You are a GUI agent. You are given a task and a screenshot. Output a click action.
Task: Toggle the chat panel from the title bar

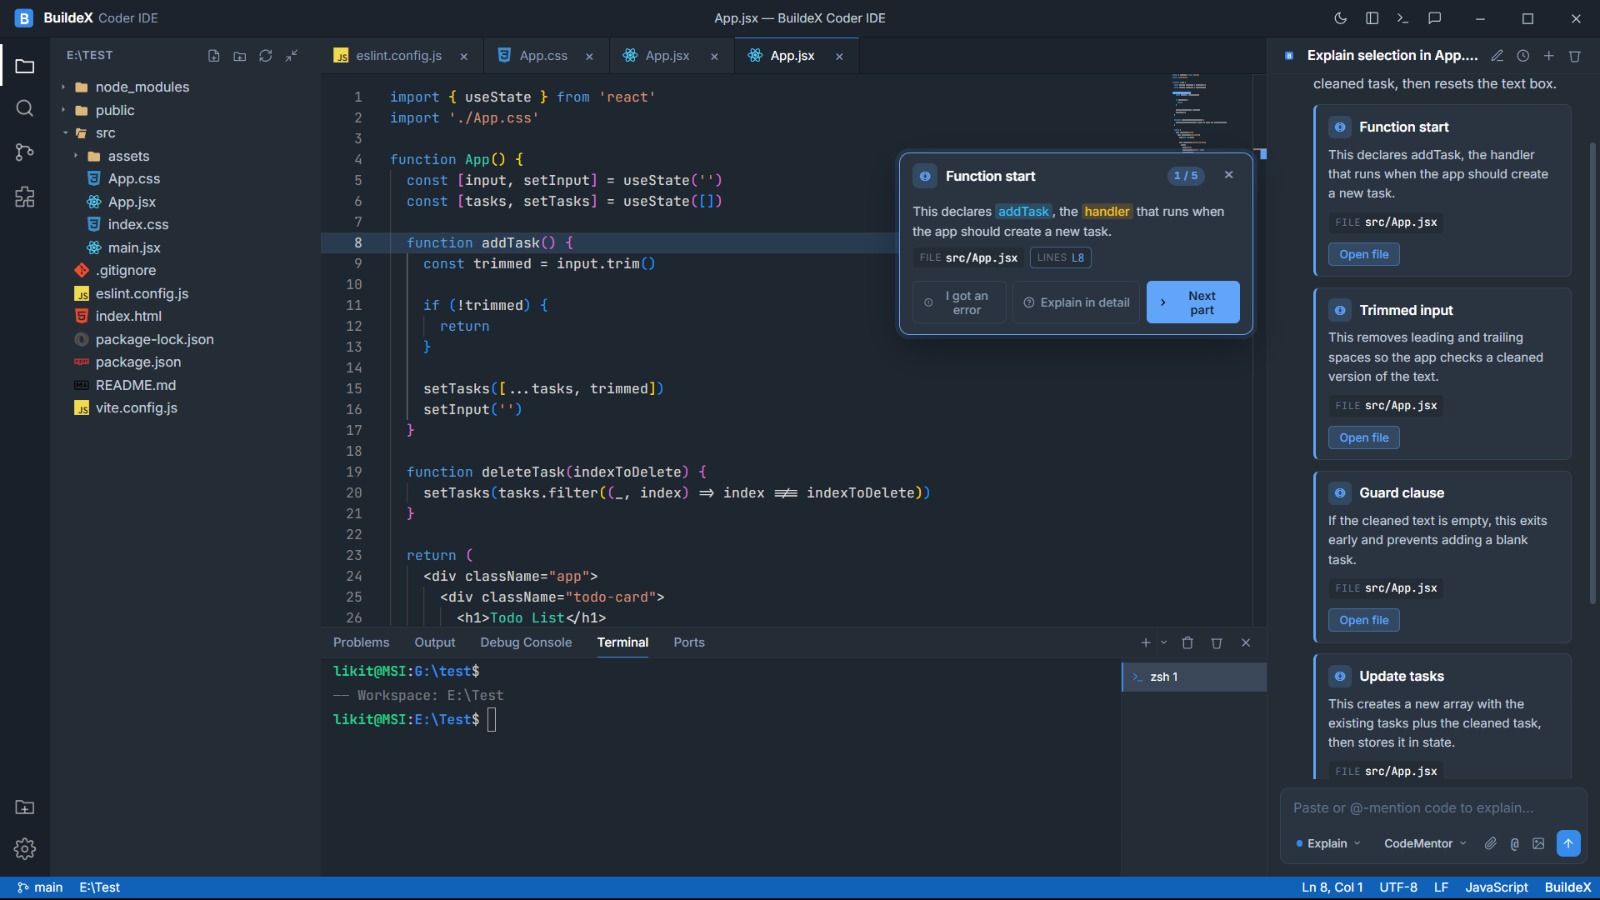tap(1435, 18)
